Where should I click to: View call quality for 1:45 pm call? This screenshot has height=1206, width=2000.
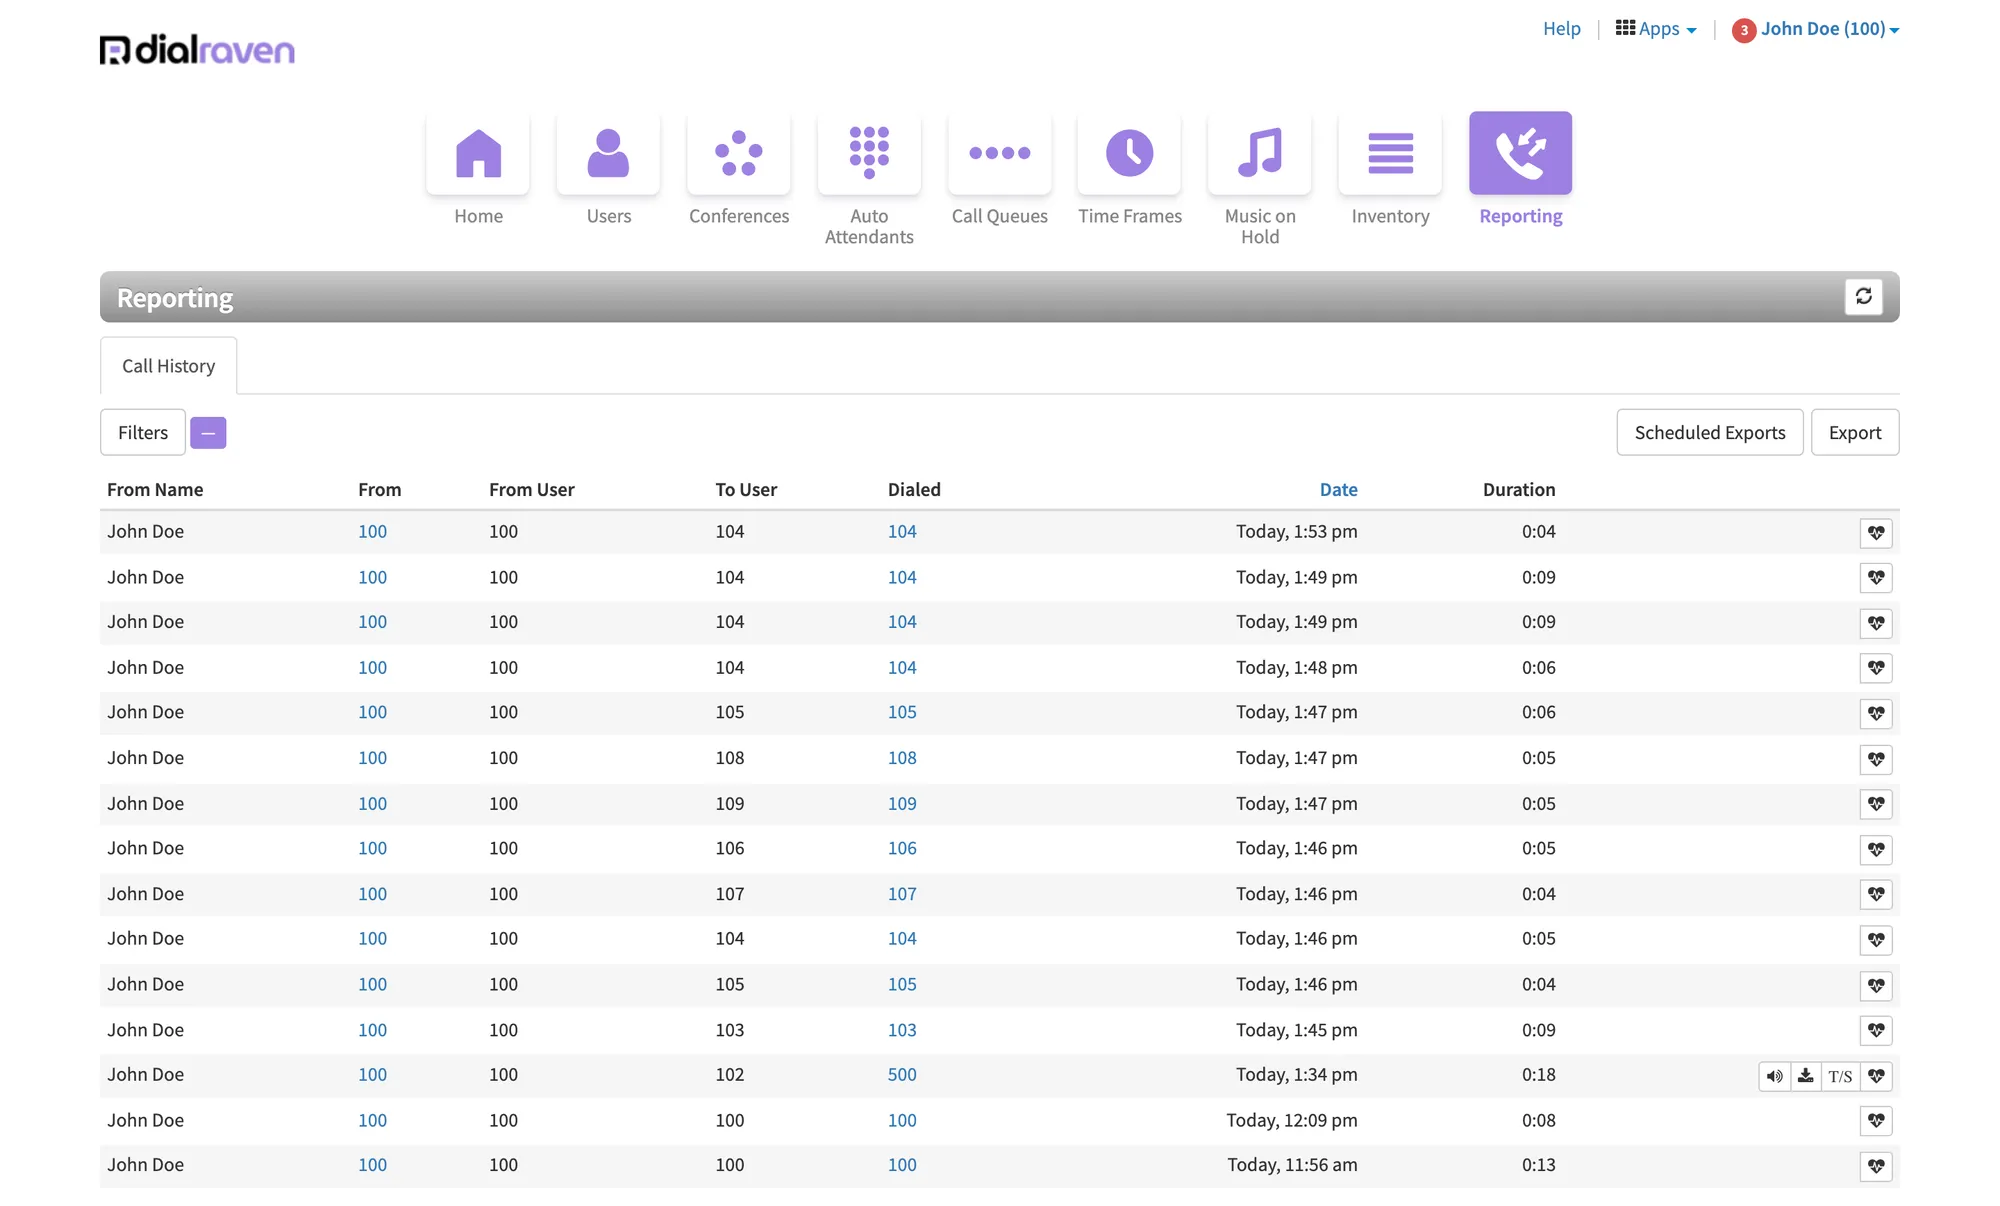tap(1876, 1031)
